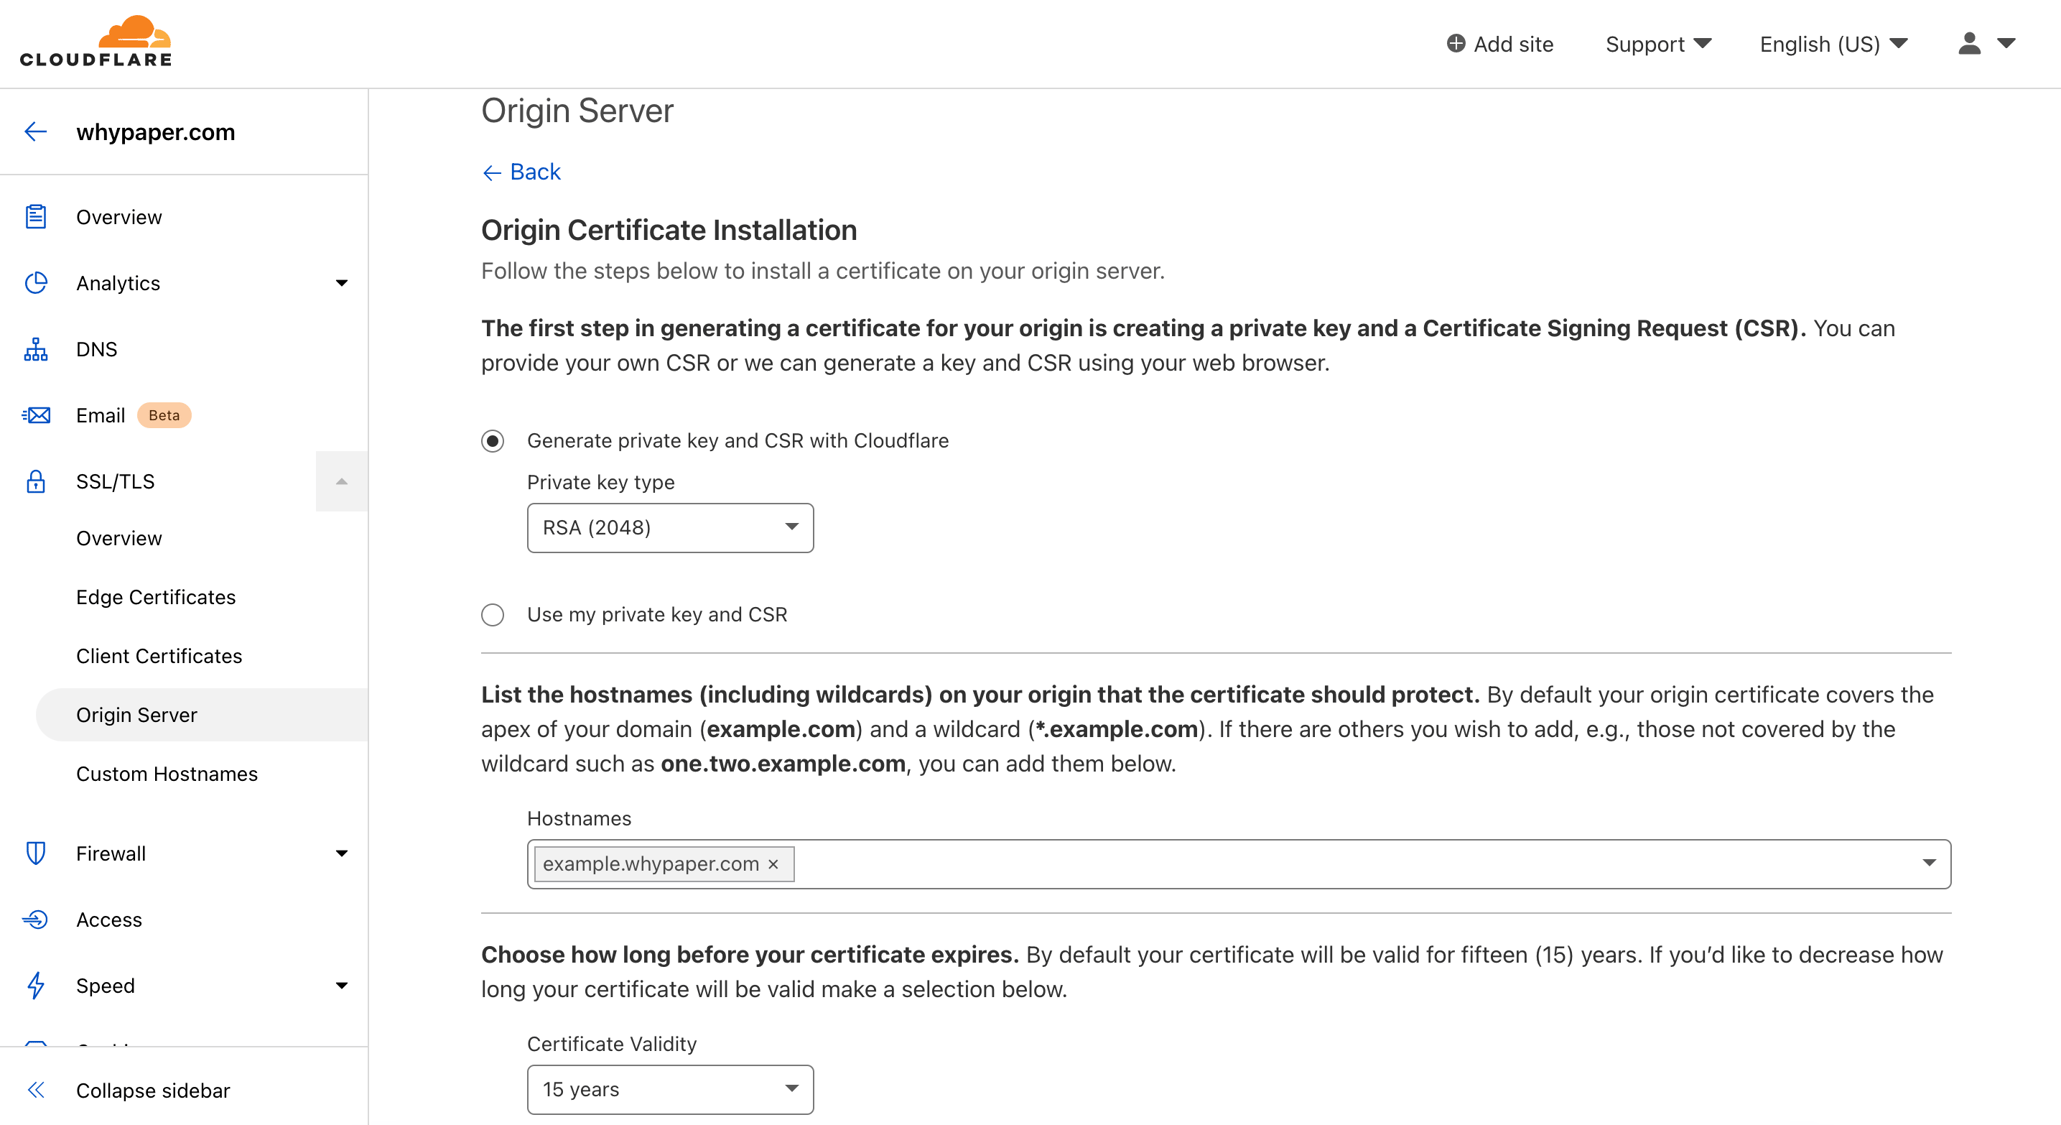This screenshot has height=1125, width=2061.
Task: Choose 'Use my private key and CSR'
Action: click(493, 614)
